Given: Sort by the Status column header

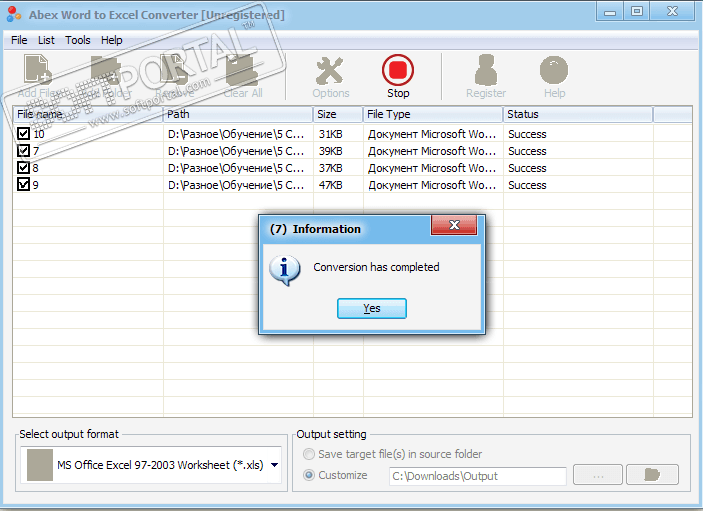Looking at the screenshot, I should click(578, 114).
